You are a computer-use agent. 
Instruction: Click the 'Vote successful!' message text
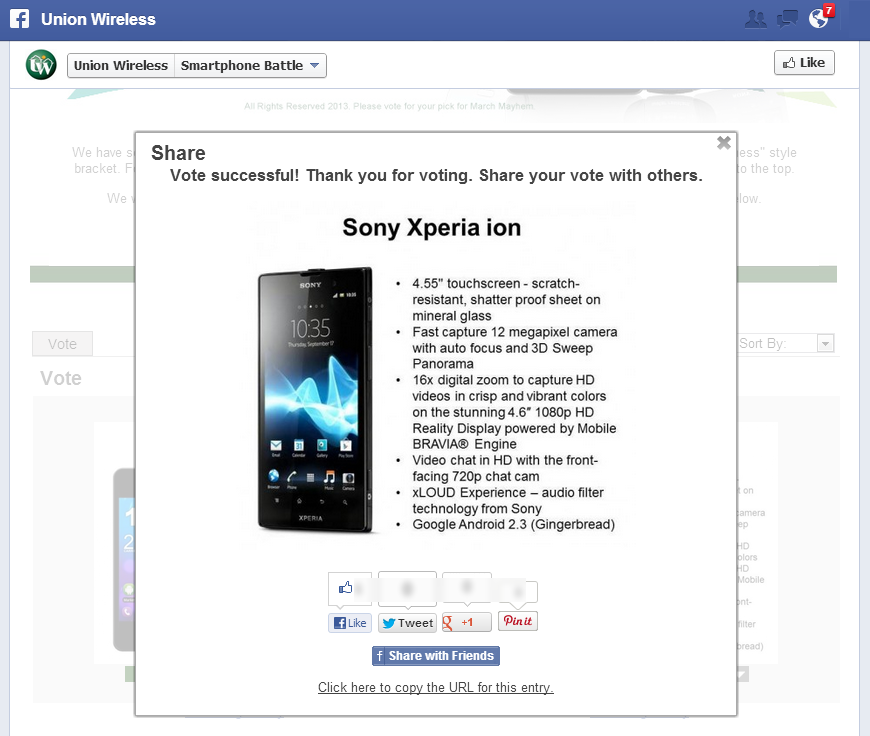click(436, 175)
